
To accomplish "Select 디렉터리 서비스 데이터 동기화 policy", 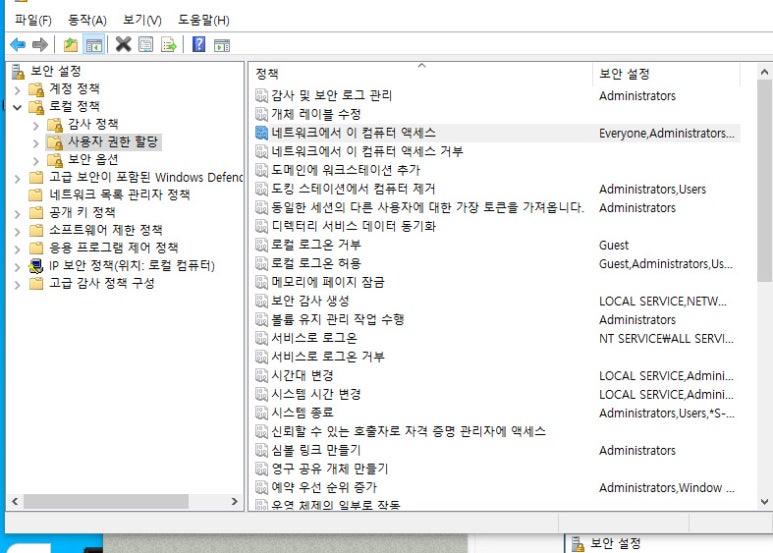I will tap(353, 226).
